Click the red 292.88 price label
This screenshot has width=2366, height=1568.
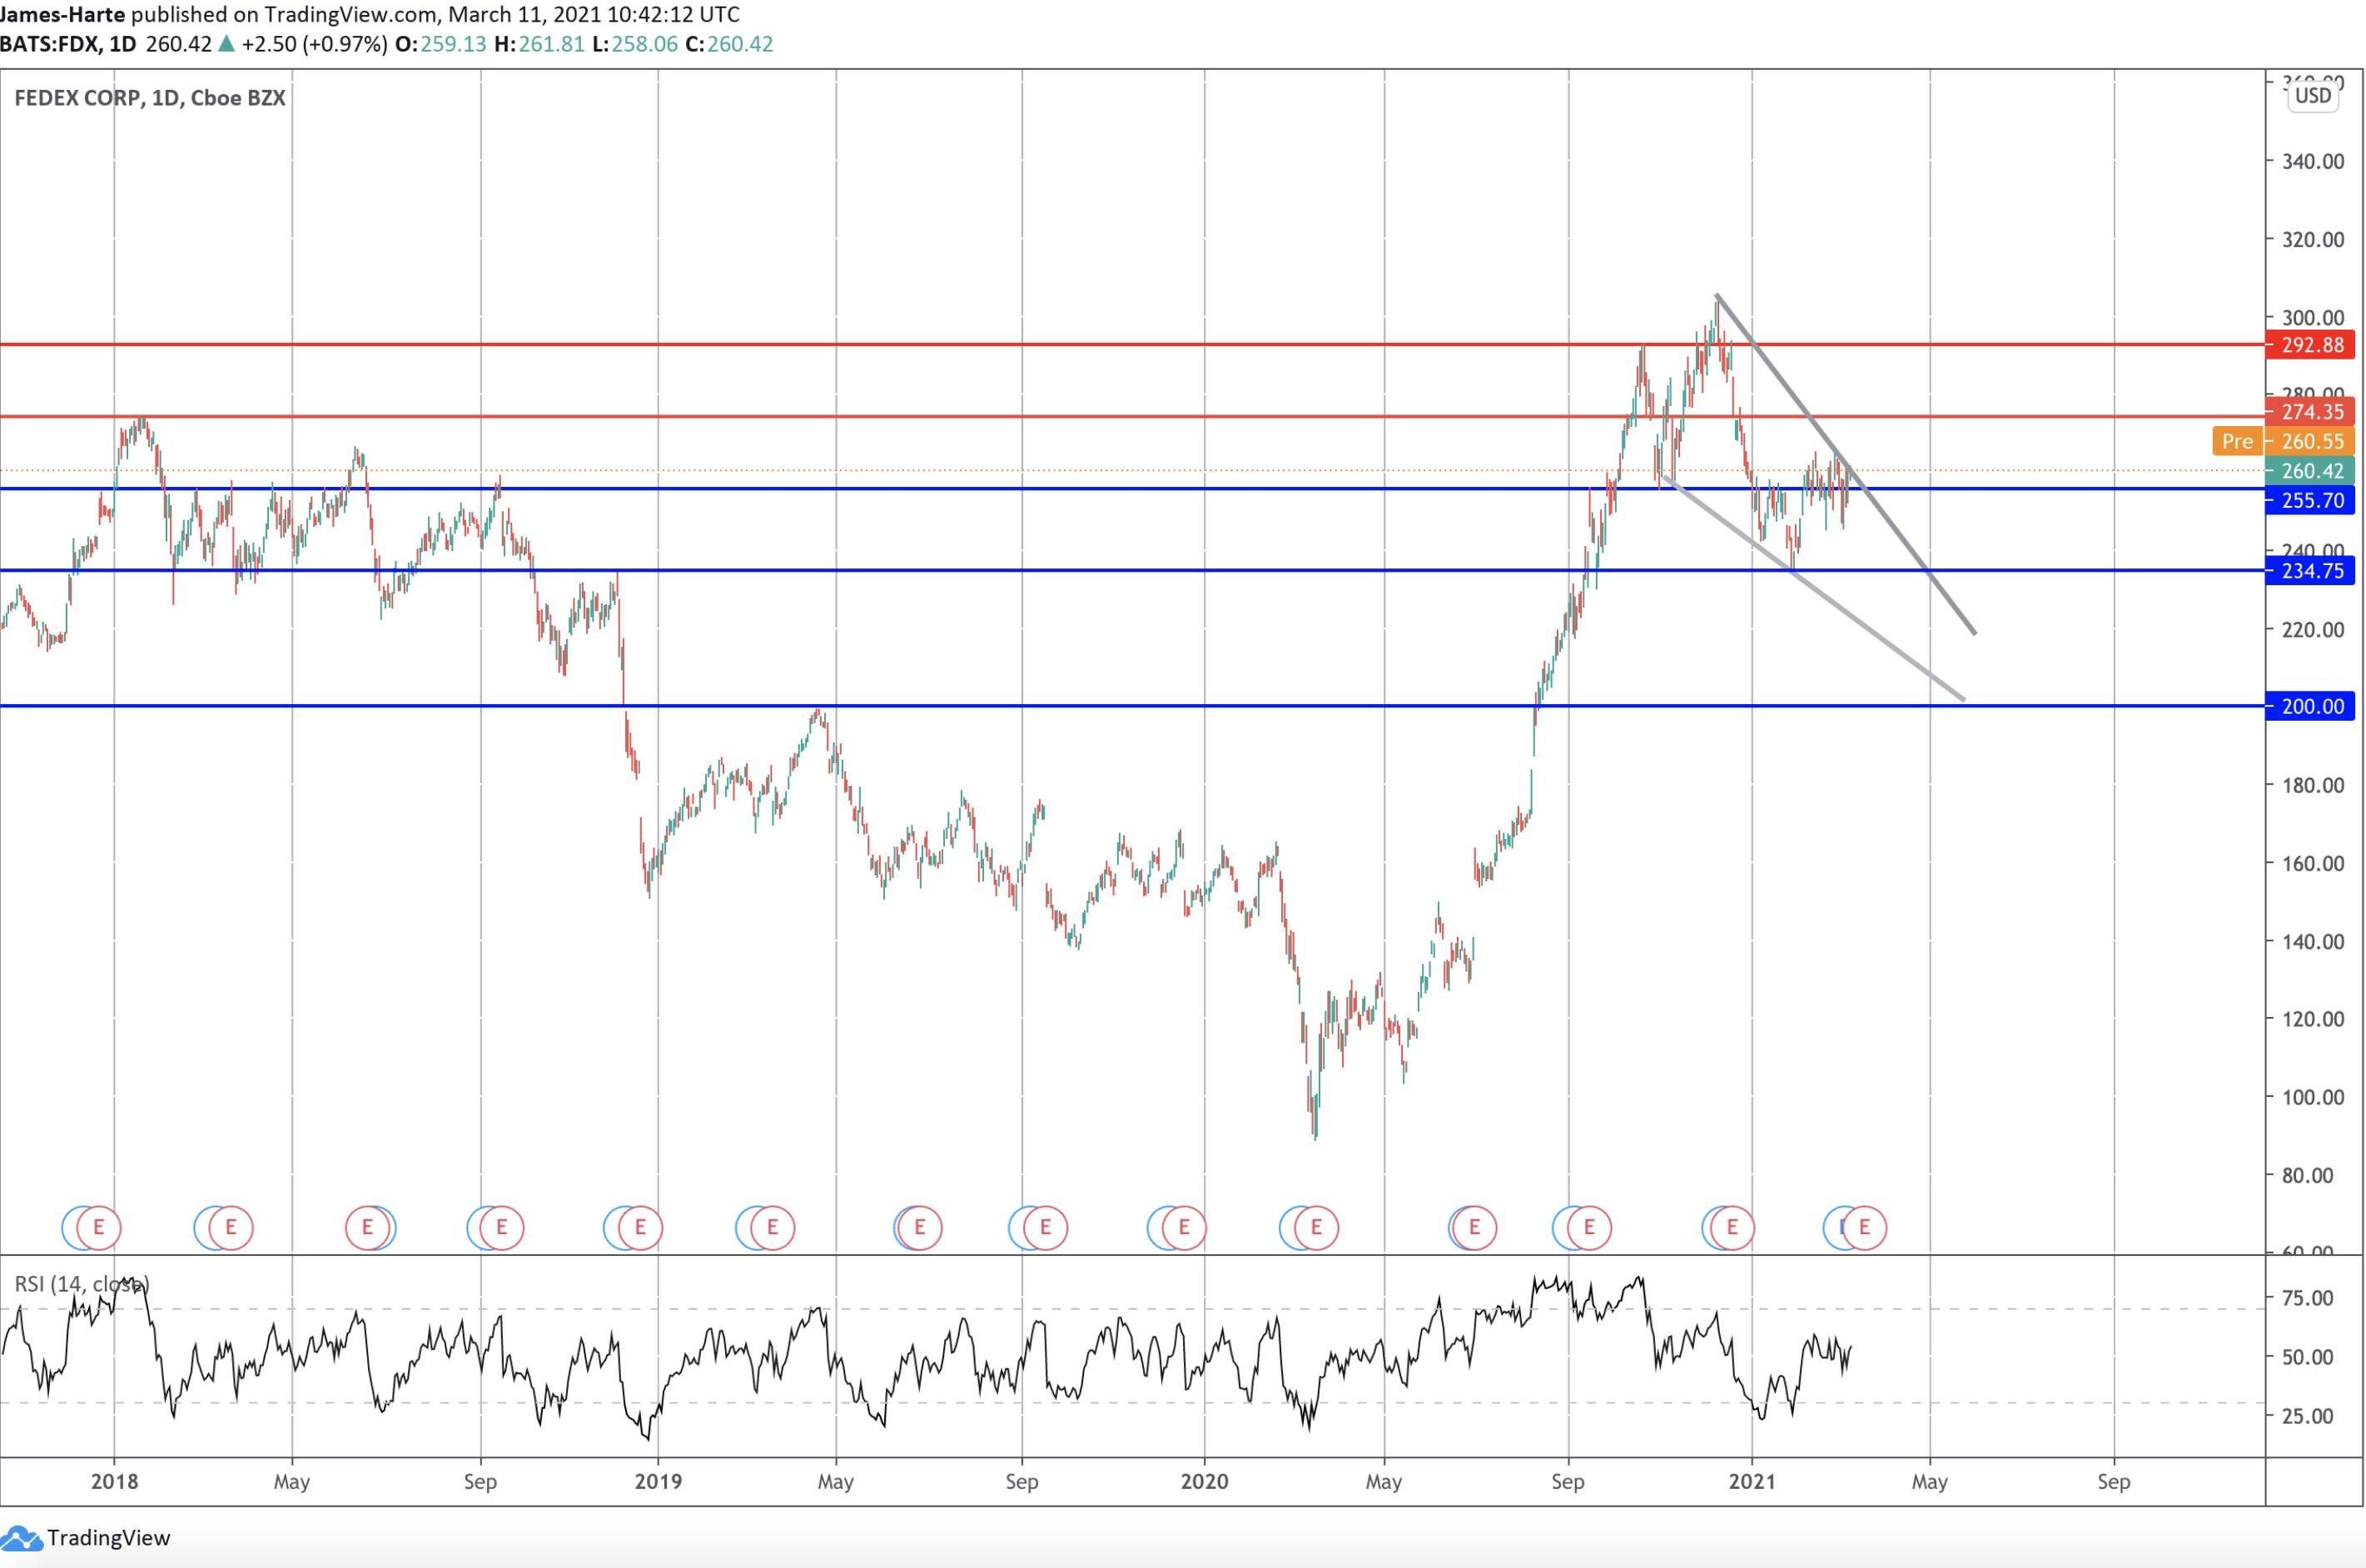coord(2311,345)
